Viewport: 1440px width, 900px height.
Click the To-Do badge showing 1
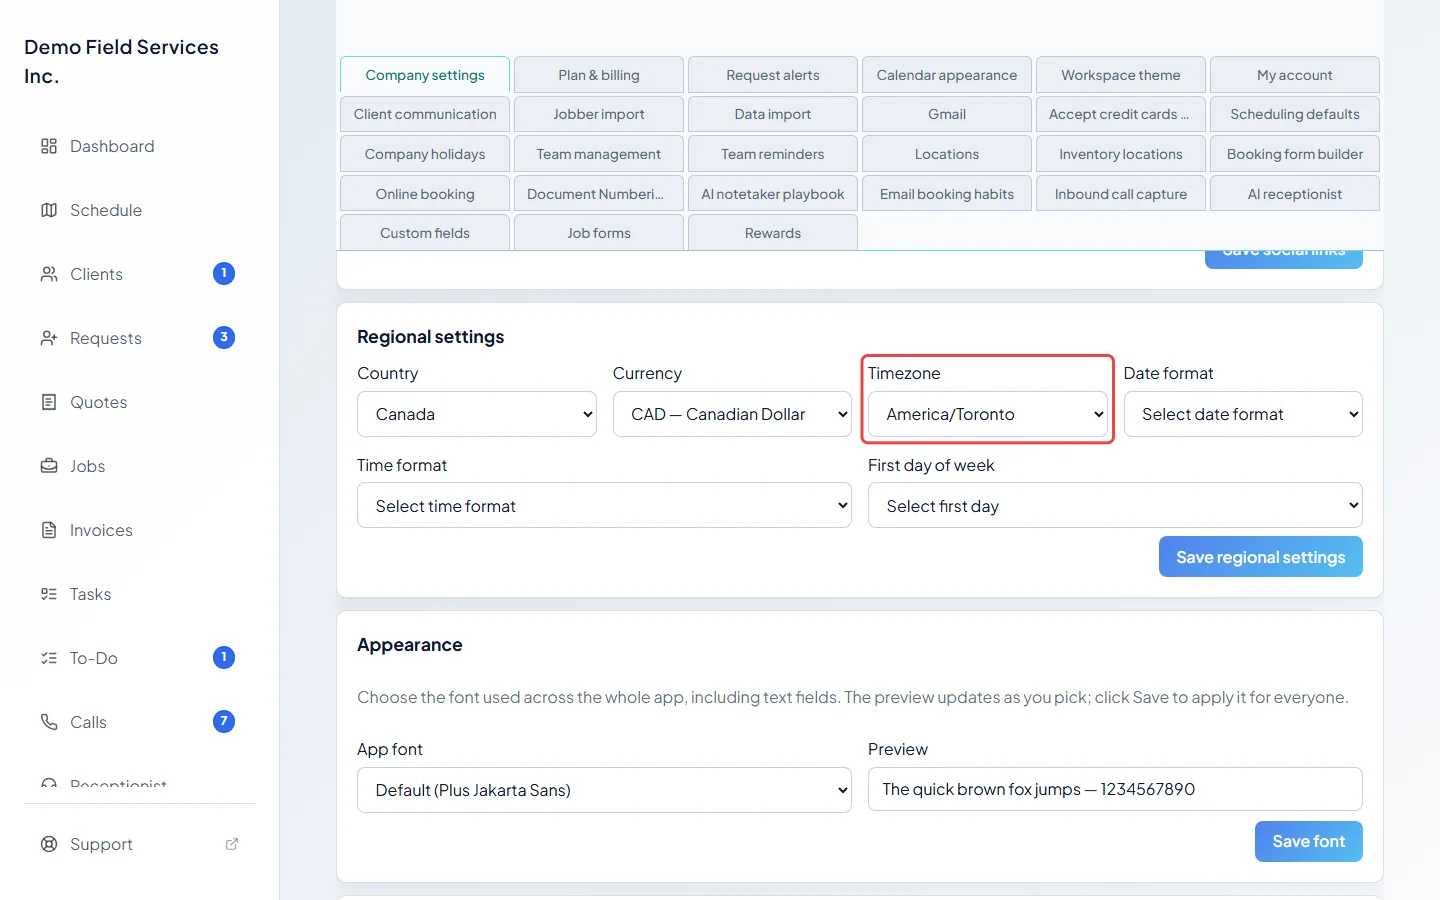point(224,657)
